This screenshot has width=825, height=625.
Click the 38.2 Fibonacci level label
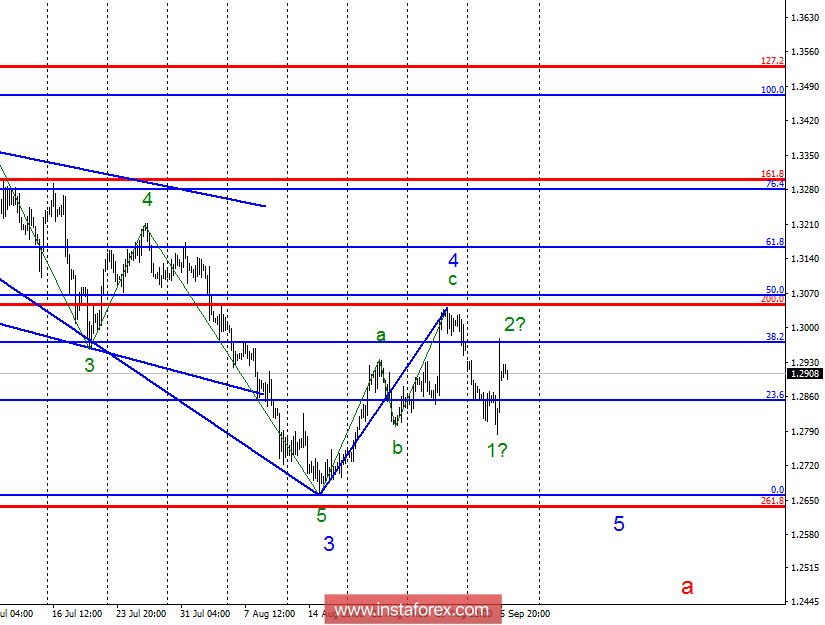coord(774,337)
